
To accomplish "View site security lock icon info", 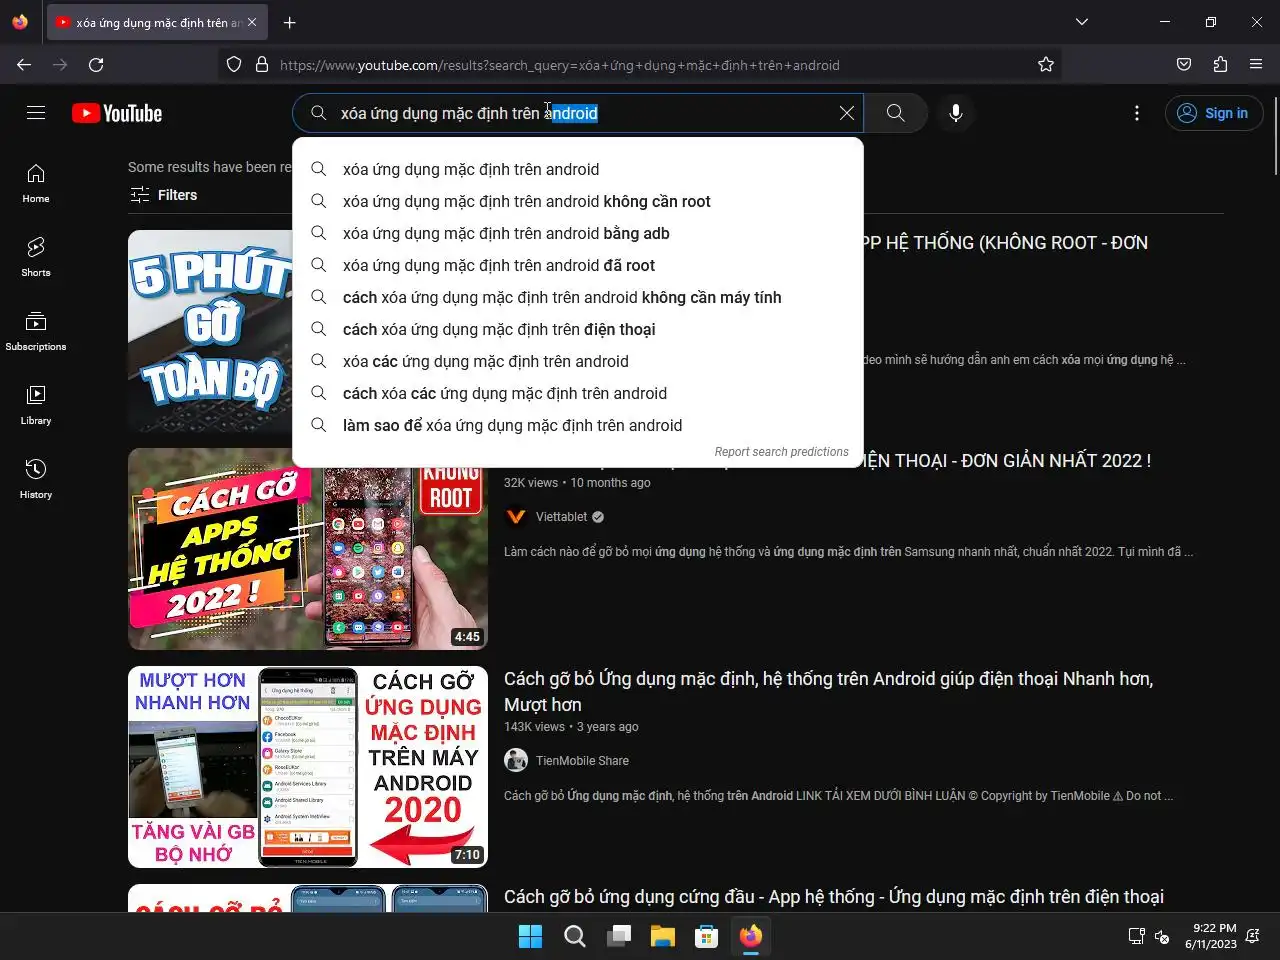I will click(262, 65).
